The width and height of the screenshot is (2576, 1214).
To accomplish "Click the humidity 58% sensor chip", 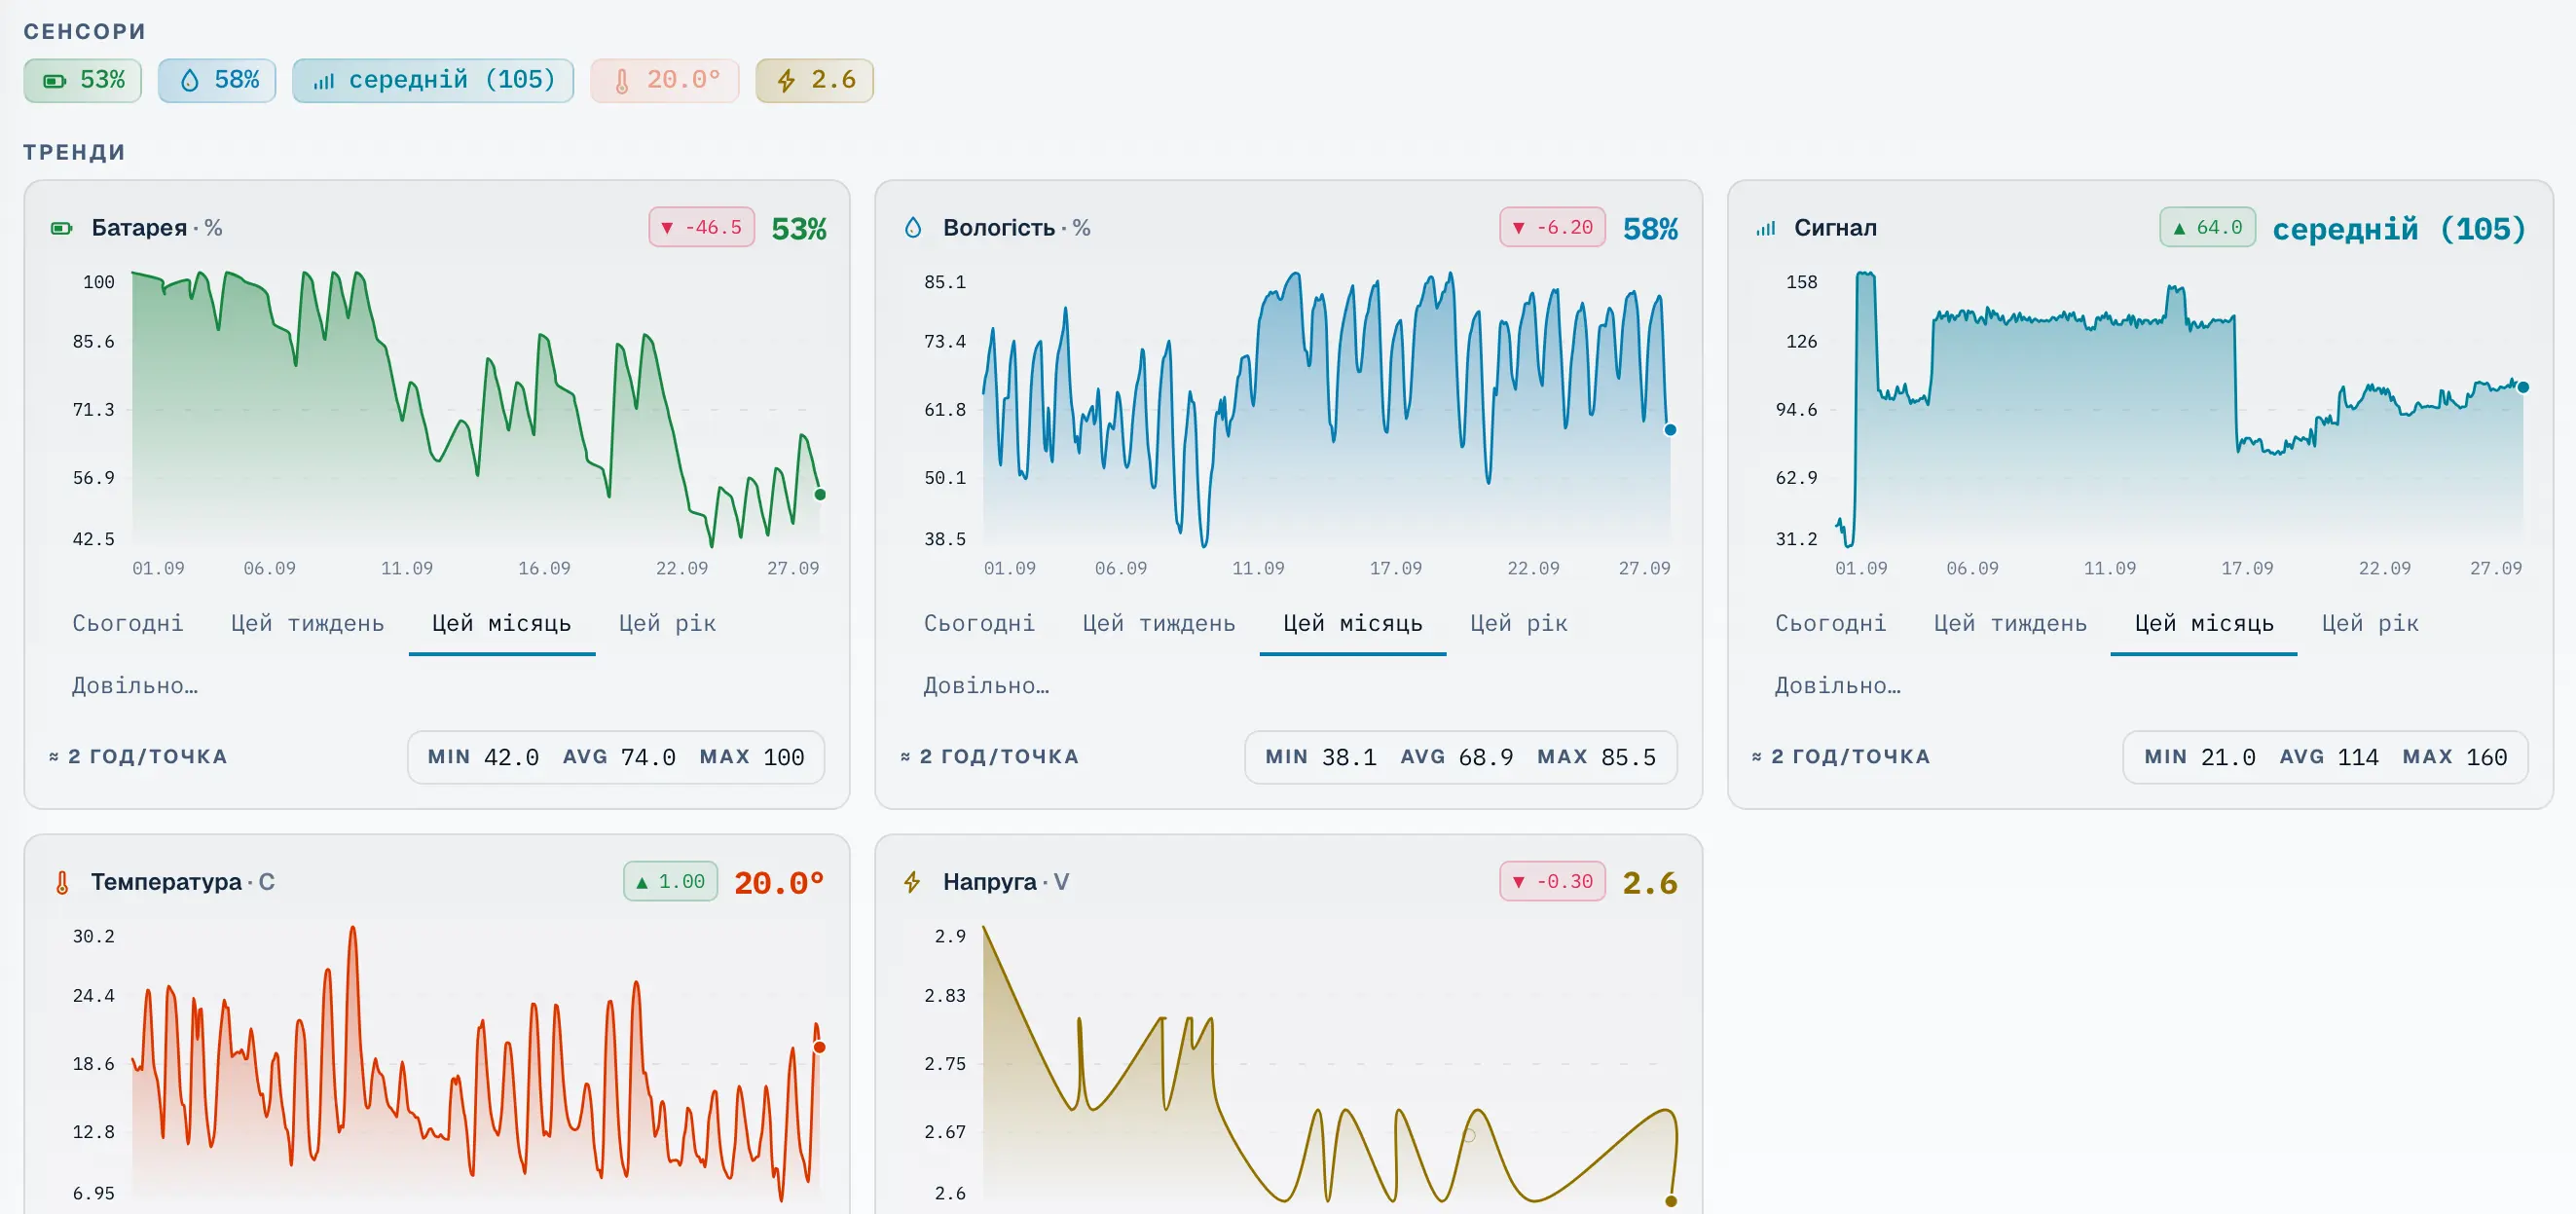I will (217, 80).
